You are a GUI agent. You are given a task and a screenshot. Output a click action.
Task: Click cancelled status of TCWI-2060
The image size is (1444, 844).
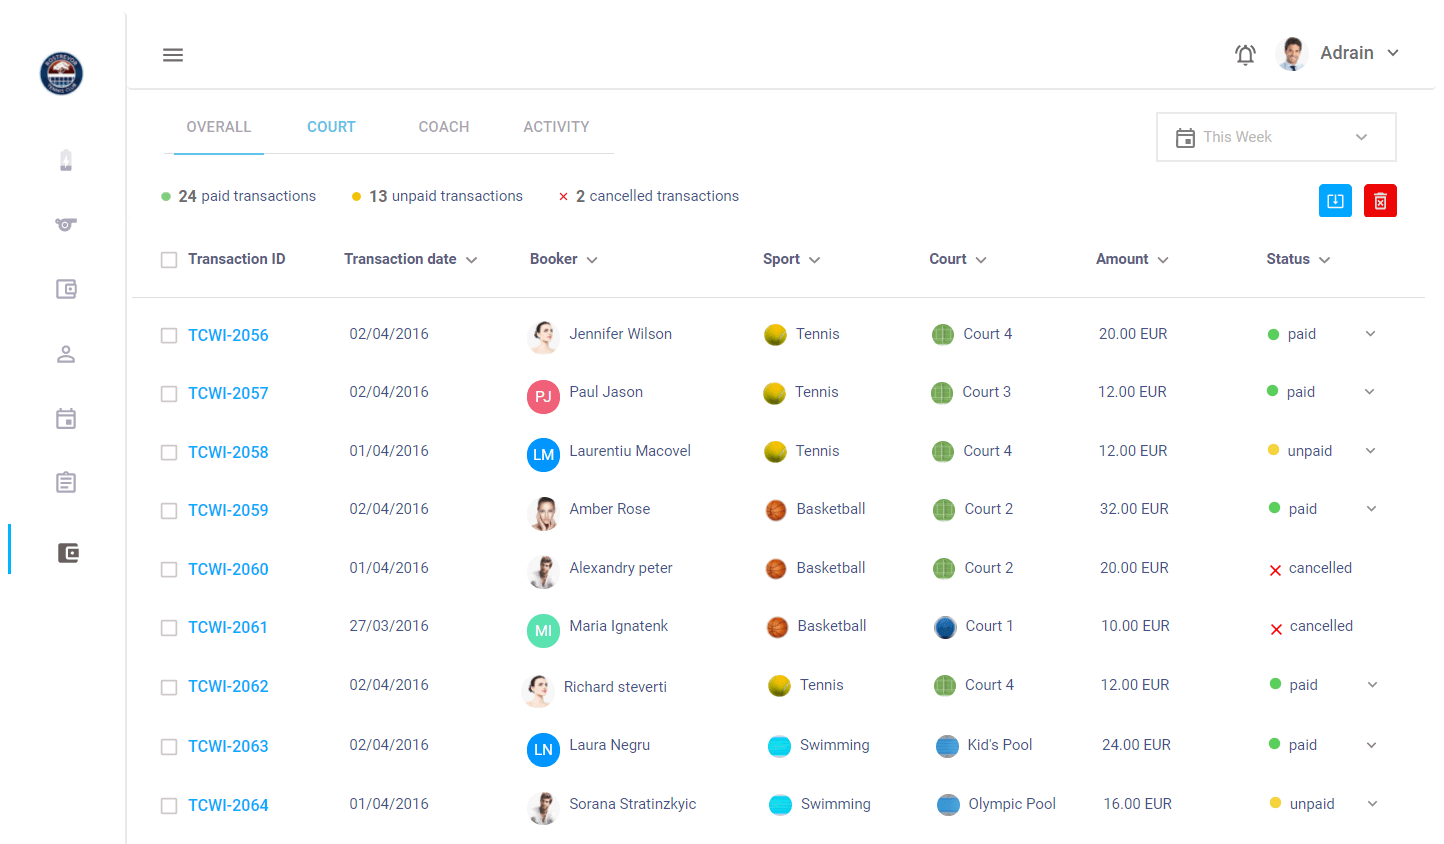point(1311,568)
